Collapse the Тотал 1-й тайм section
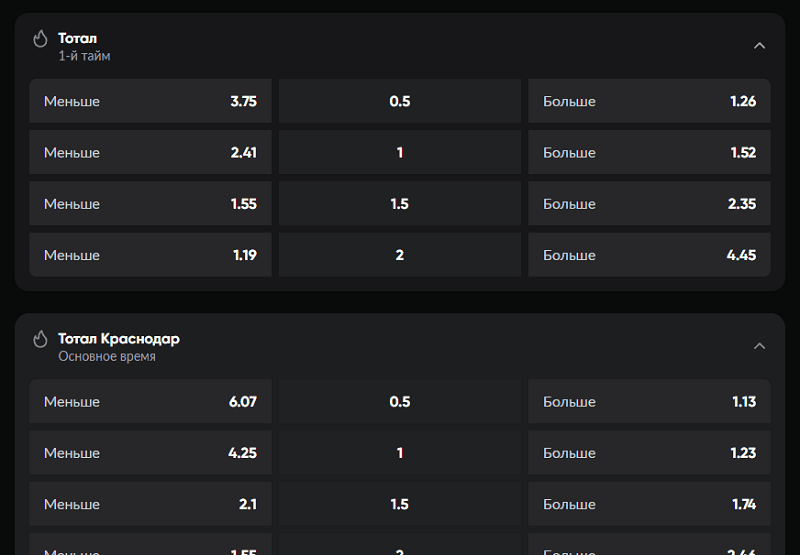This screenshot has height=555, width=800. [759, 45]
